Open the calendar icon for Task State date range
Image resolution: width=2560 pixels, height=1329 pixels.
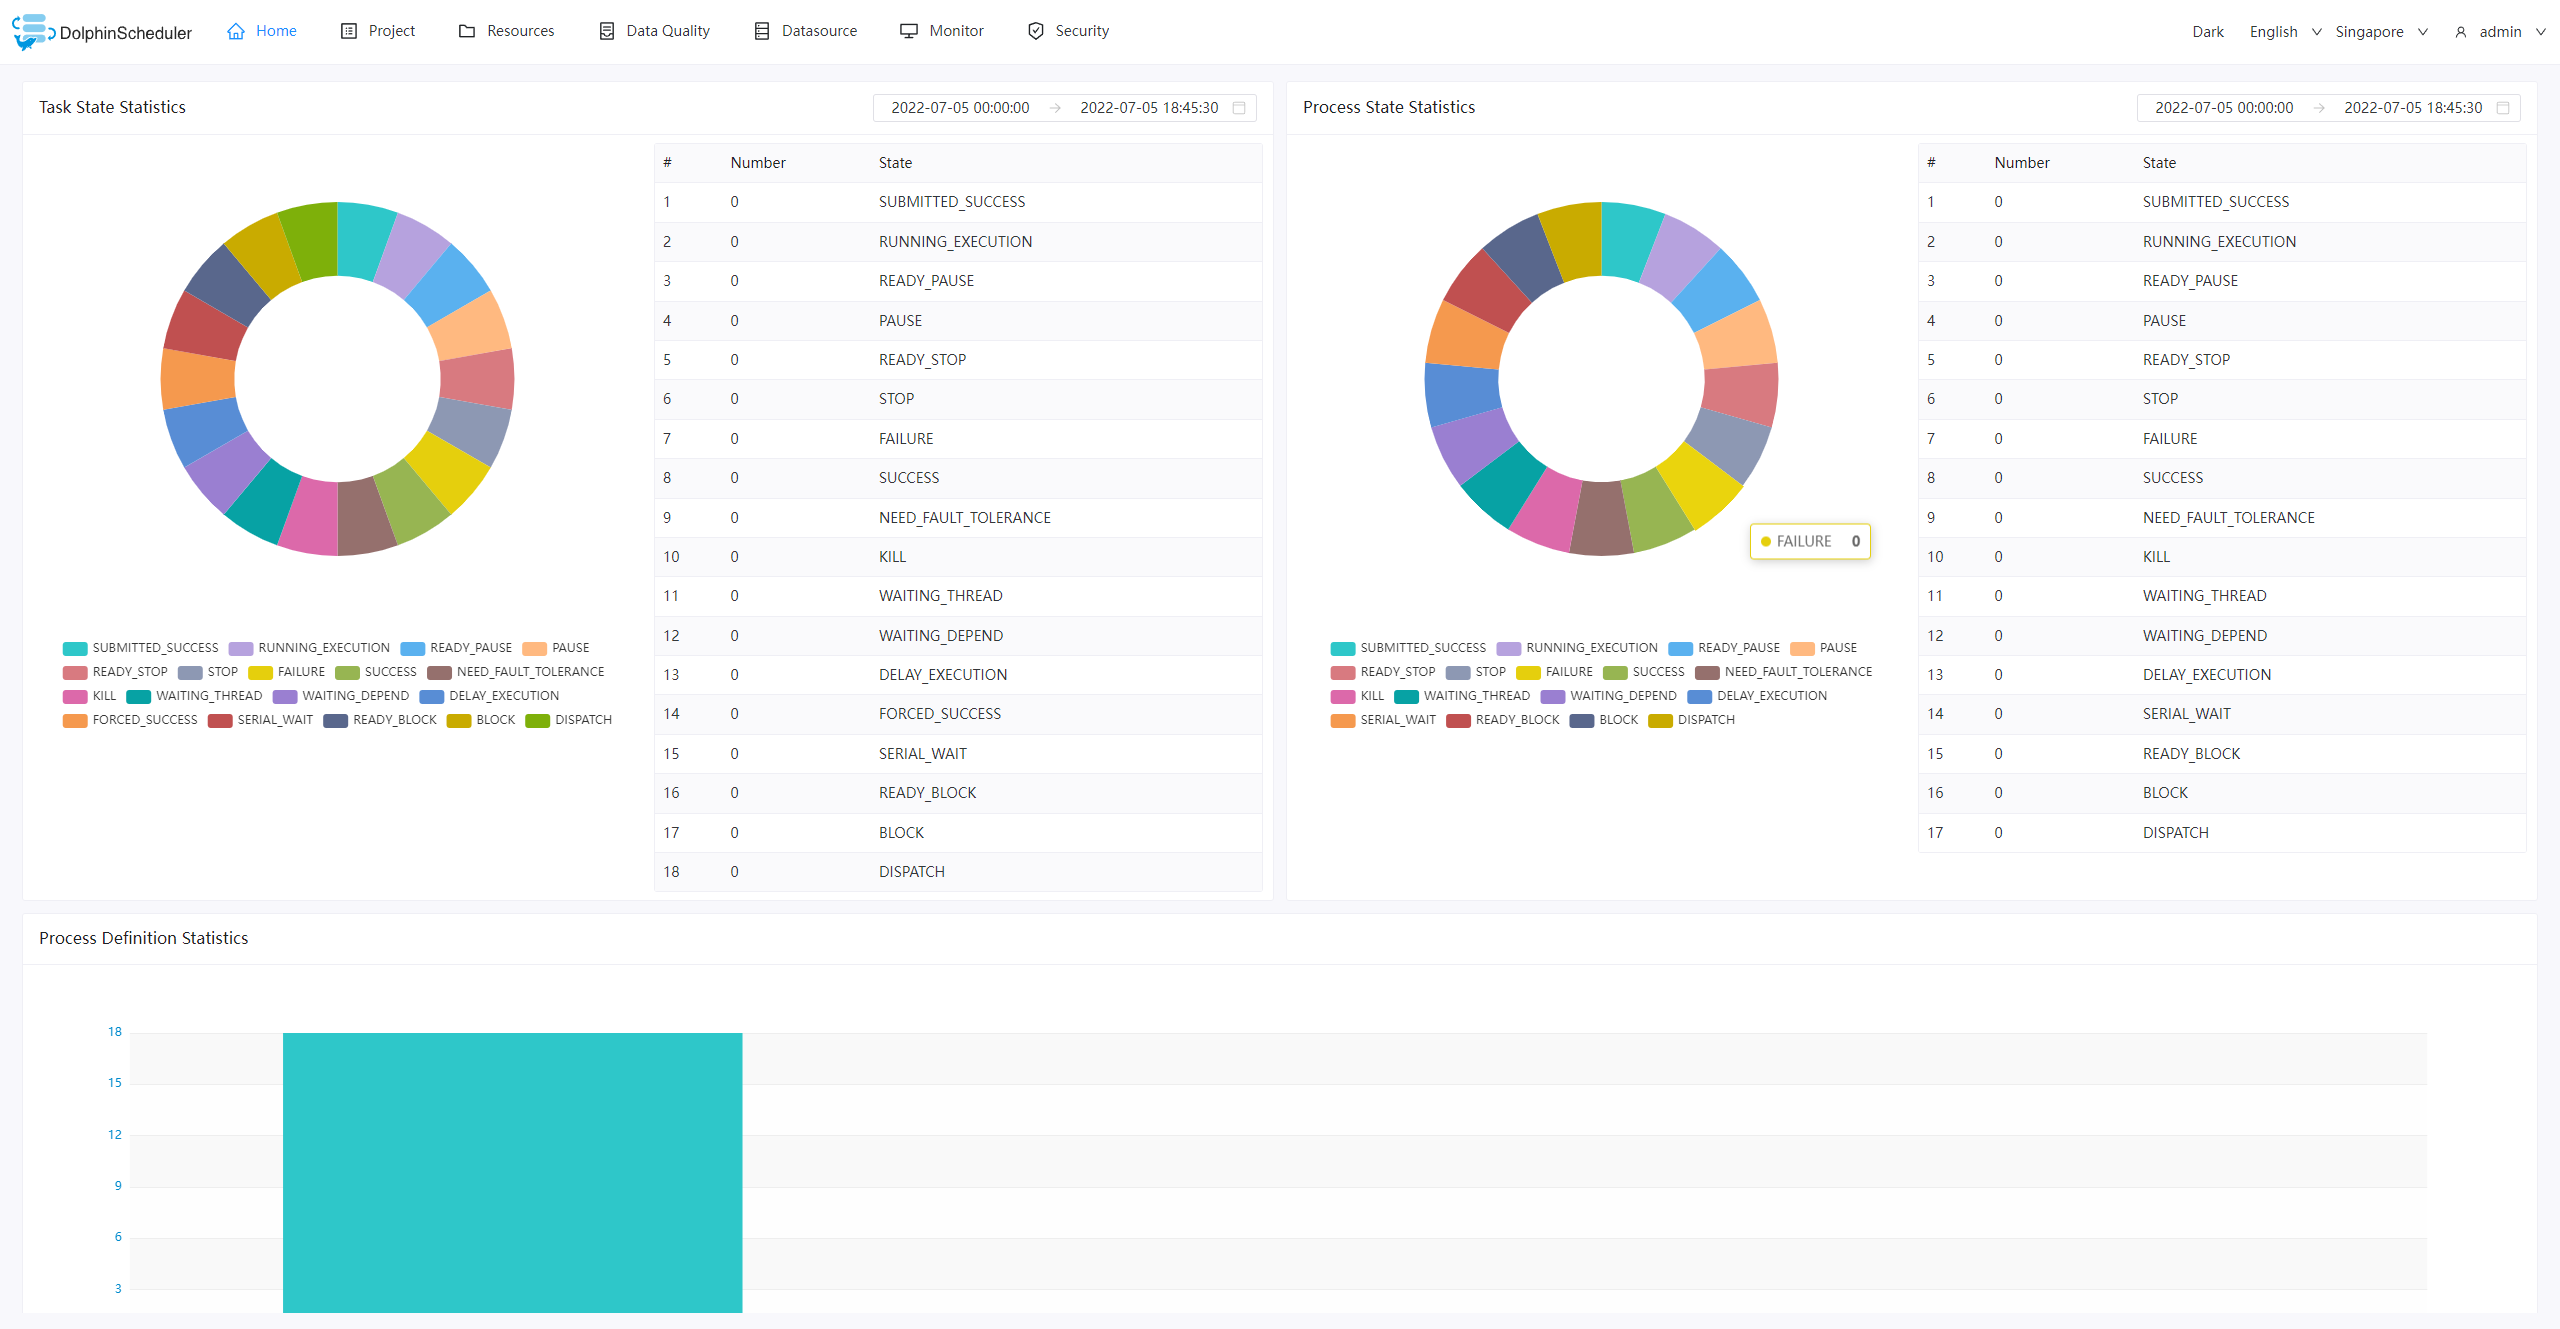(x=1237, y=108)
